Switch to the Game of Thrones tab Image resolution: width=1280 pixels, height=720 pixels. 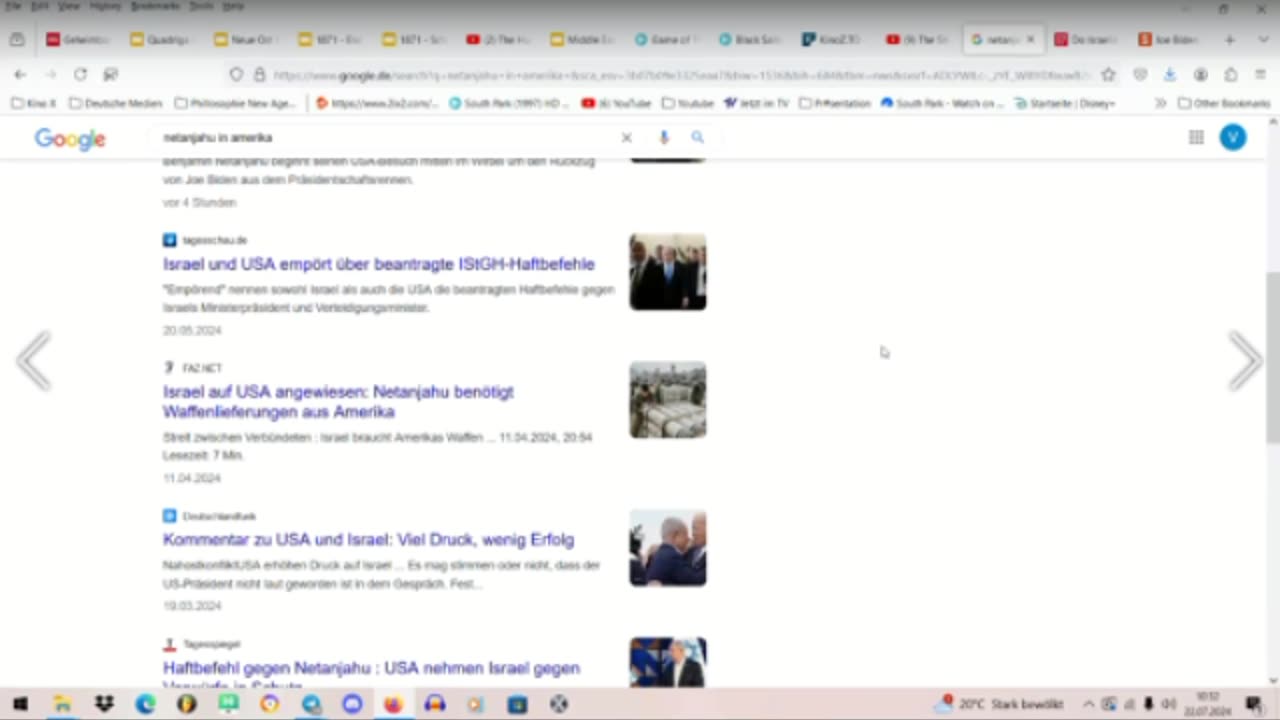point(666,40)
